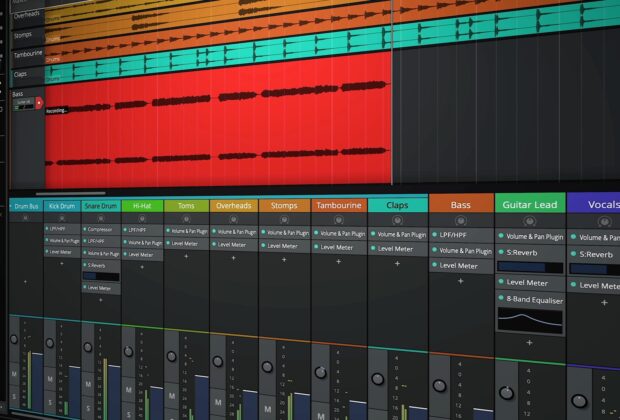620x420 pixels.
Task: Click the record-arm button on Bass track
Action: point(39,103)
